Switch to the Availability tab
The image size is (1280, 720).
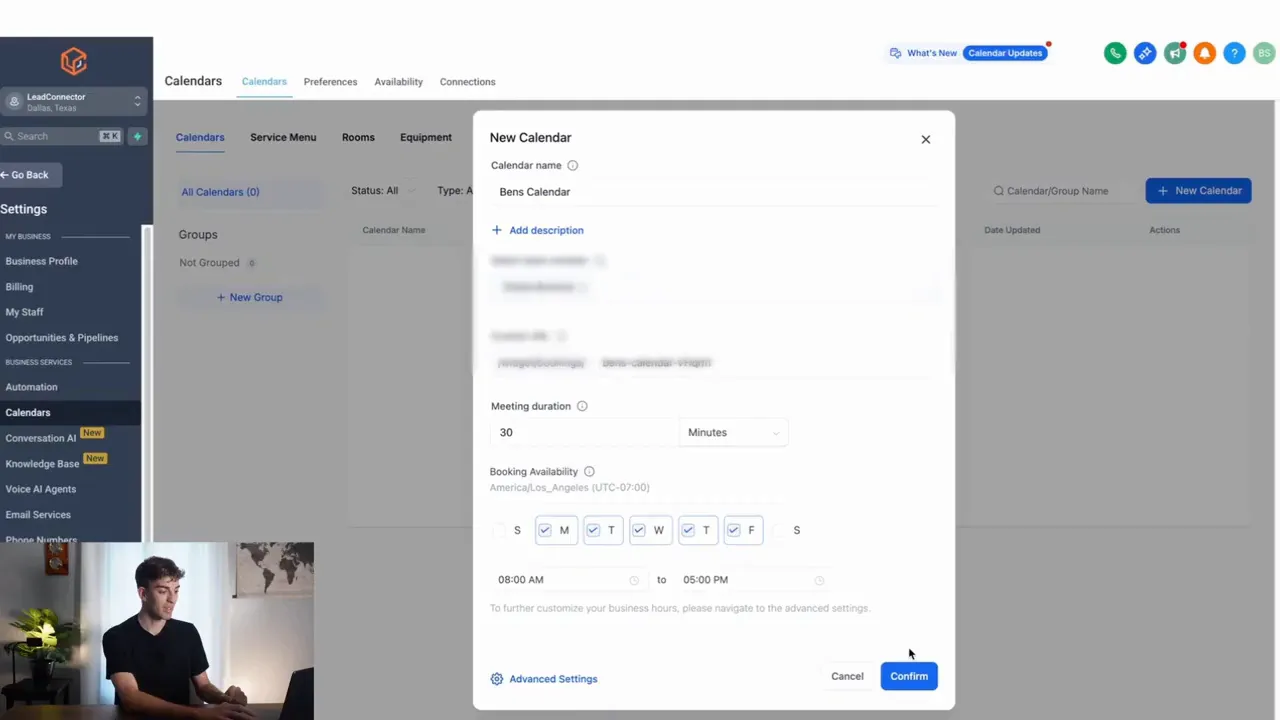(398, 82)
